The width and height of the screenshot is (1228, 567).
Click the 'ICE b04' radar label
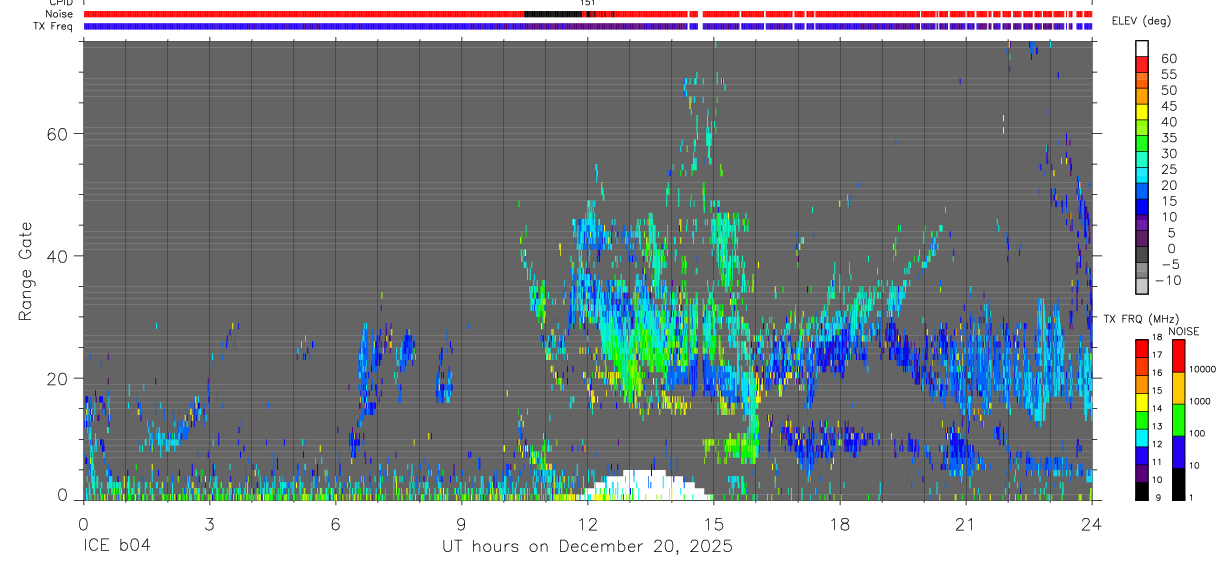pyautogui.click(x=116, y=547)
